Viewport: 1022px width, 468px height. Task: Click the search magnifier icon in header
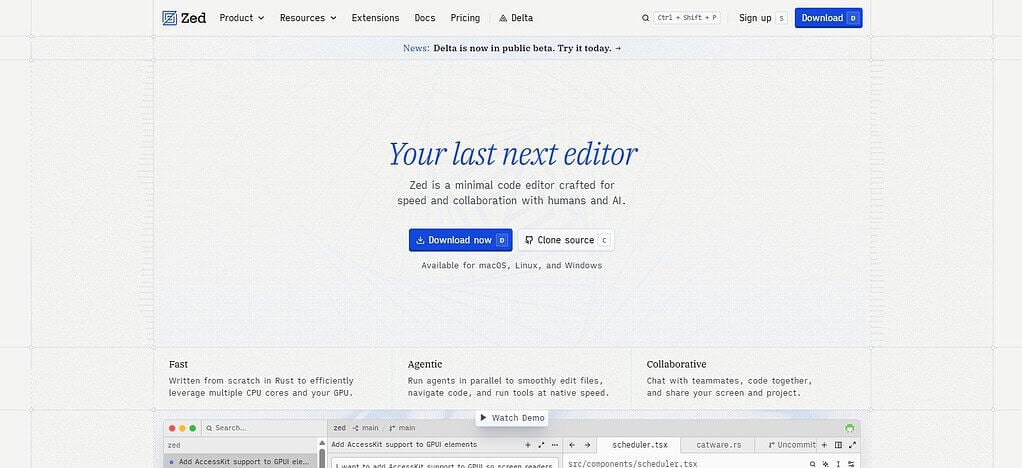click(645, 18)
